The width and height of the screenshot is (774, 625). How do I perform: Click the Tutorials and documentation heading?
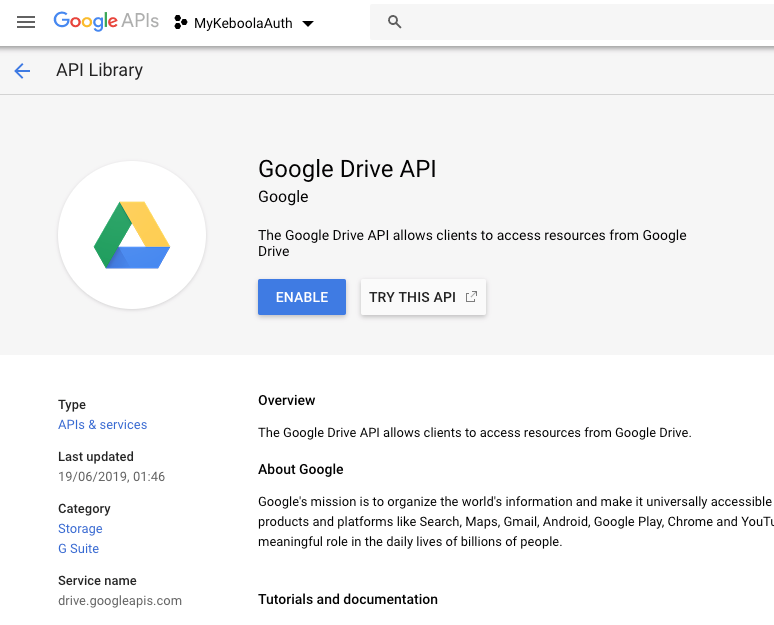click(x=348, y=599)
